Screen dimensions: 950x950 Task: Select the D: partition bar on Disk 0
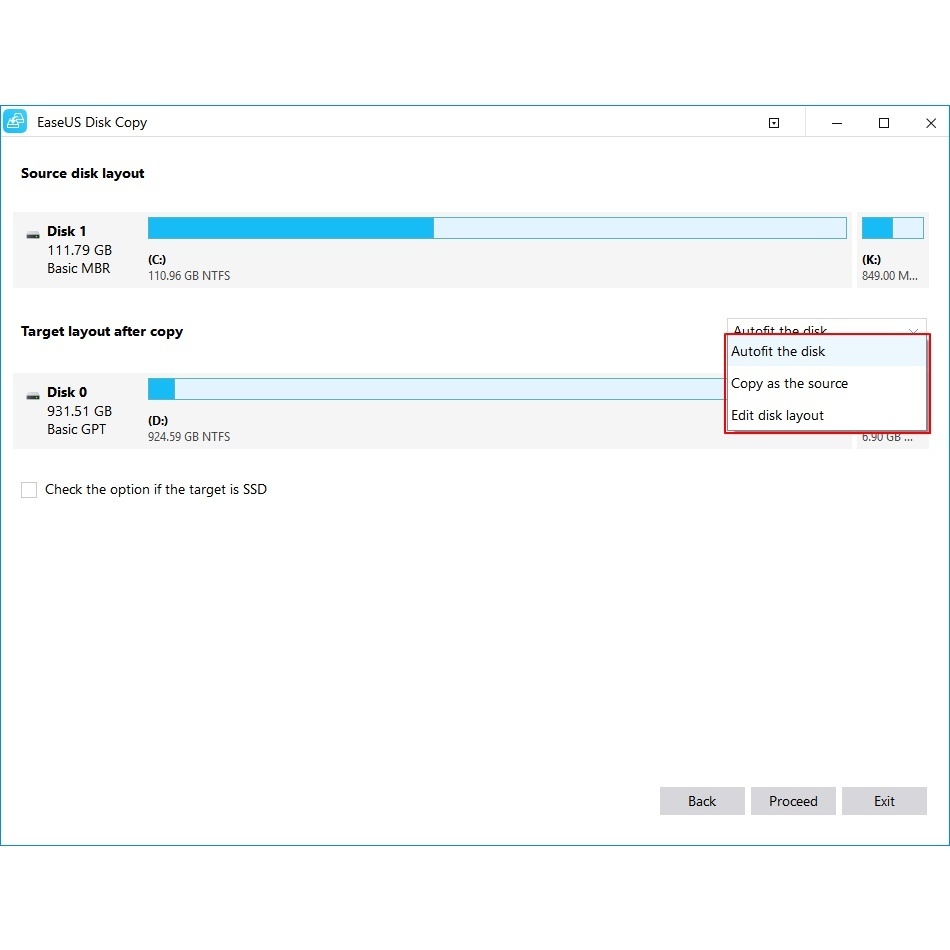point(436,389)
